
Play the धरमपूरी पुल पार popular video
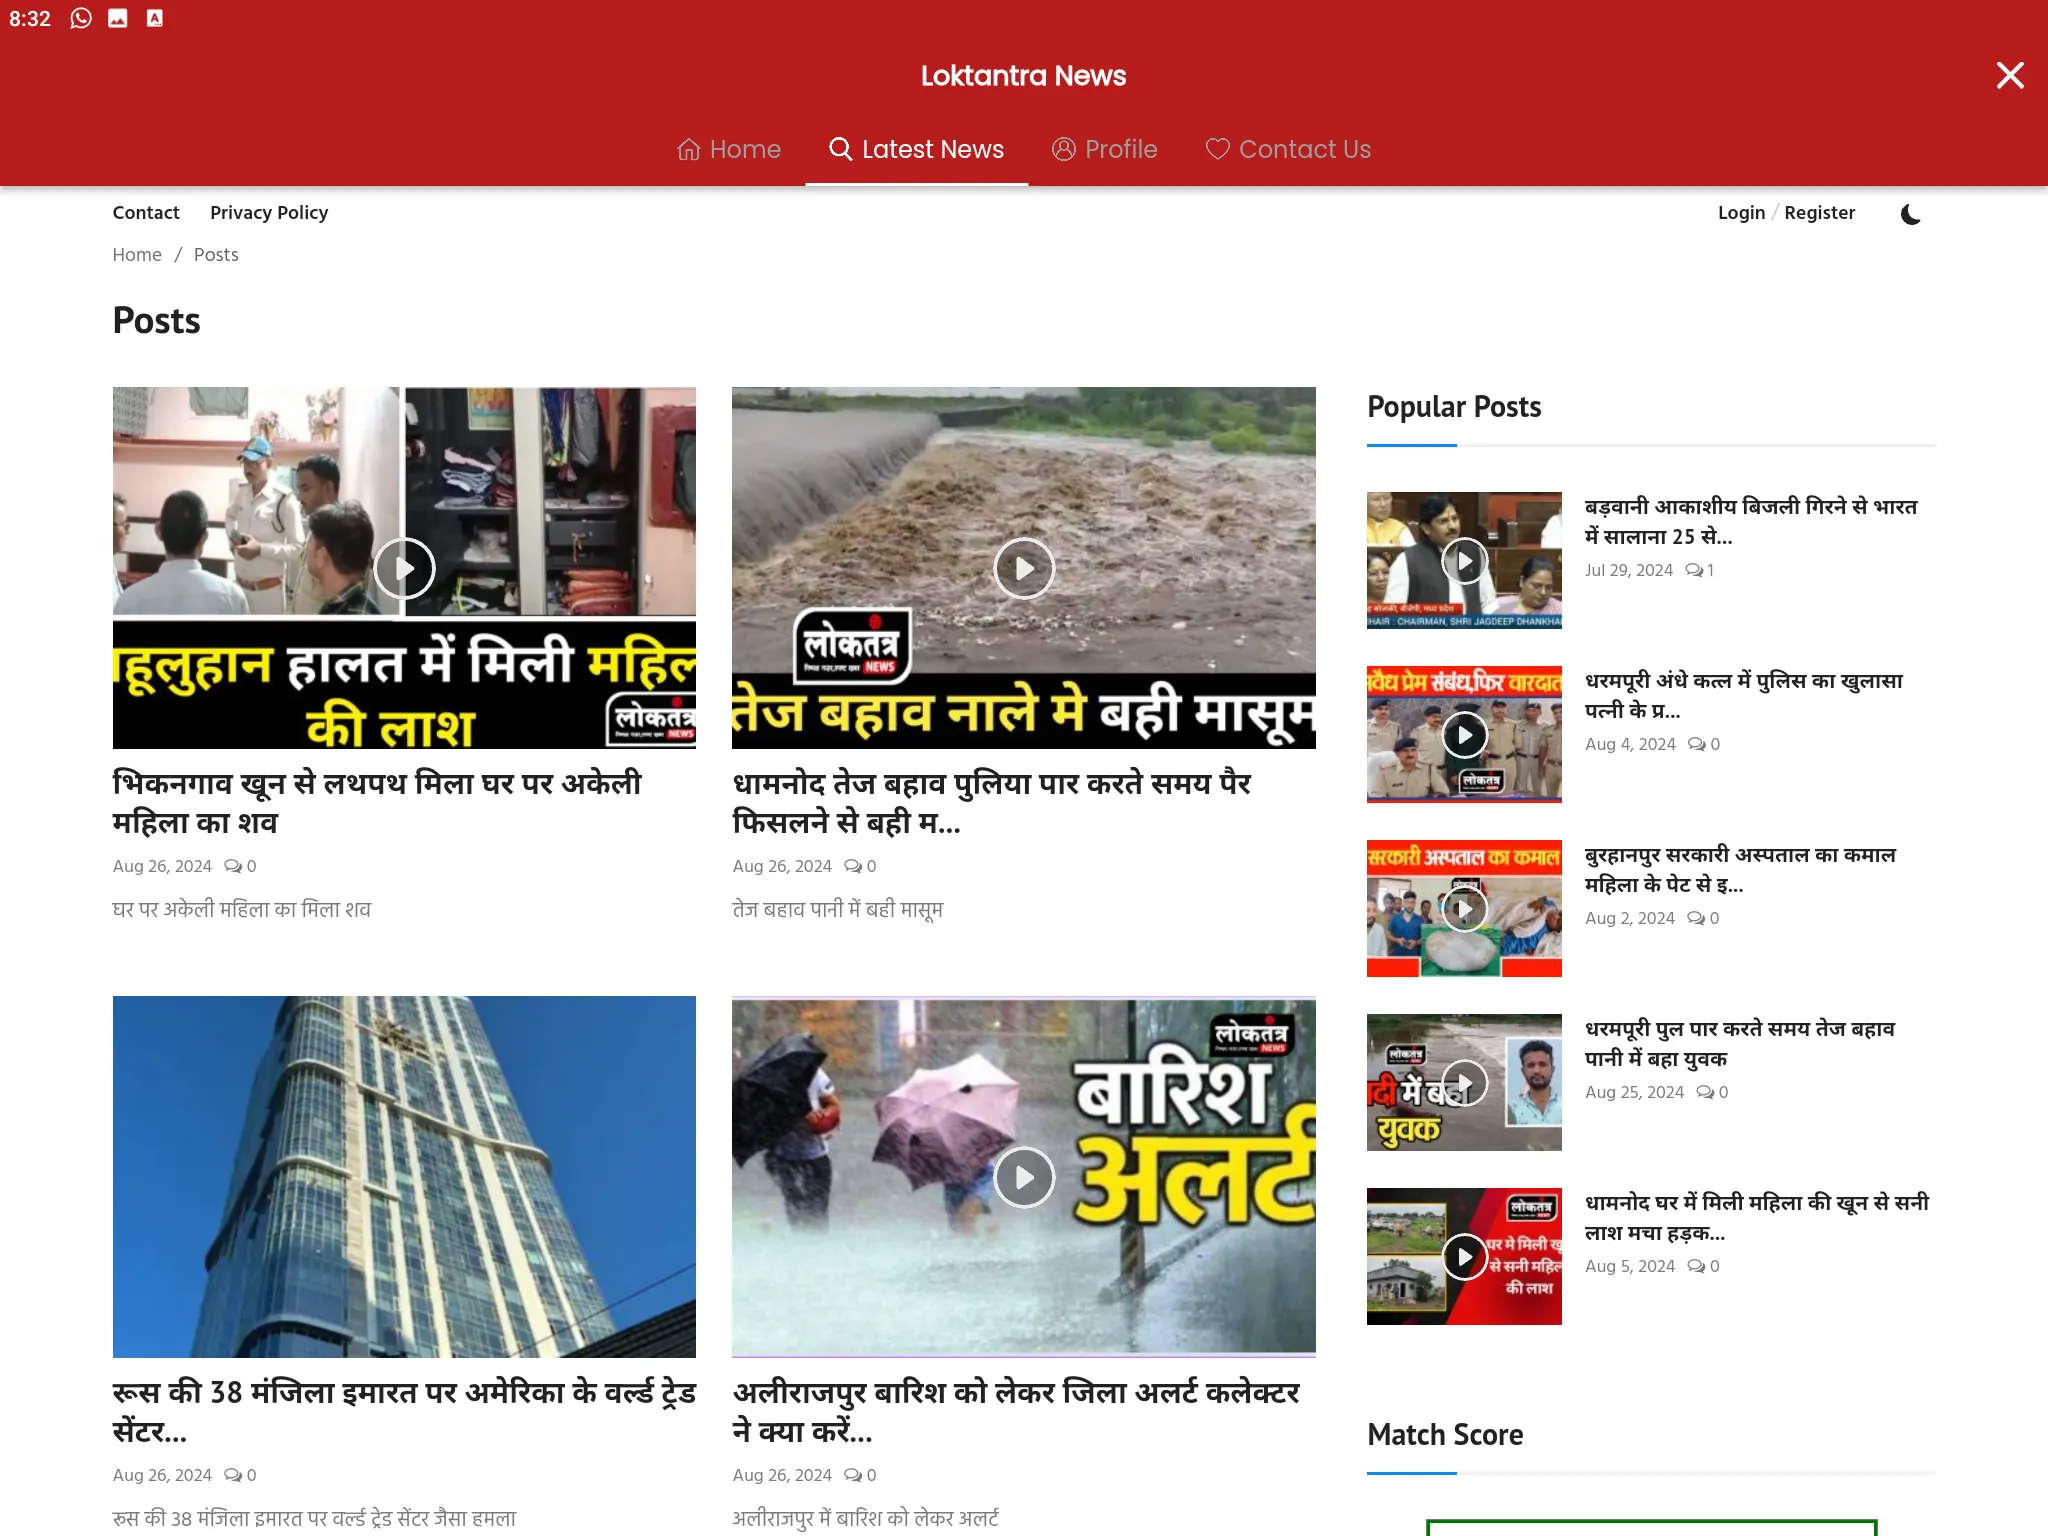pyautogui.click(x=1464, y=1083)
